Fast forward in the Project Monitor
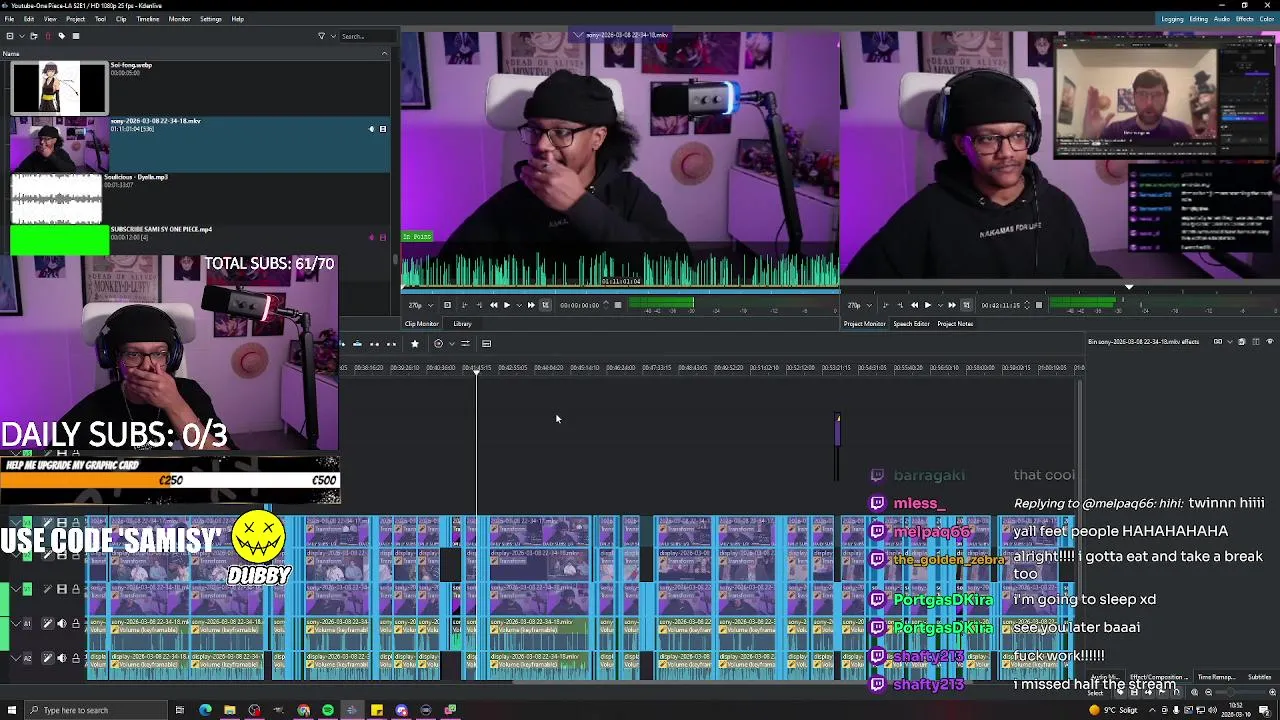This screenshot has height=720, width=1280. [951, 305]
